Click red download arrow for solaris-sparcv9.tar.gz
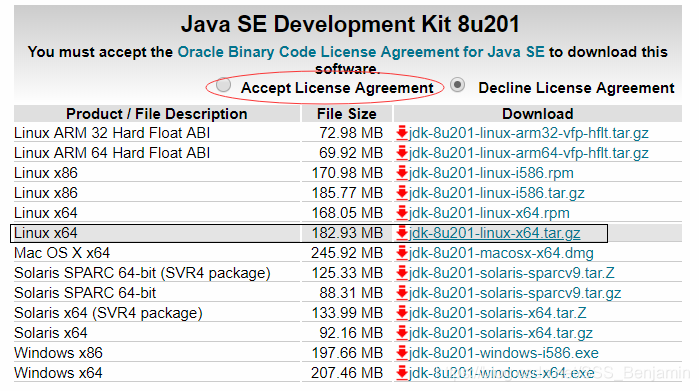The width and height of the screenshot is (699, 391). pos(402,293)
